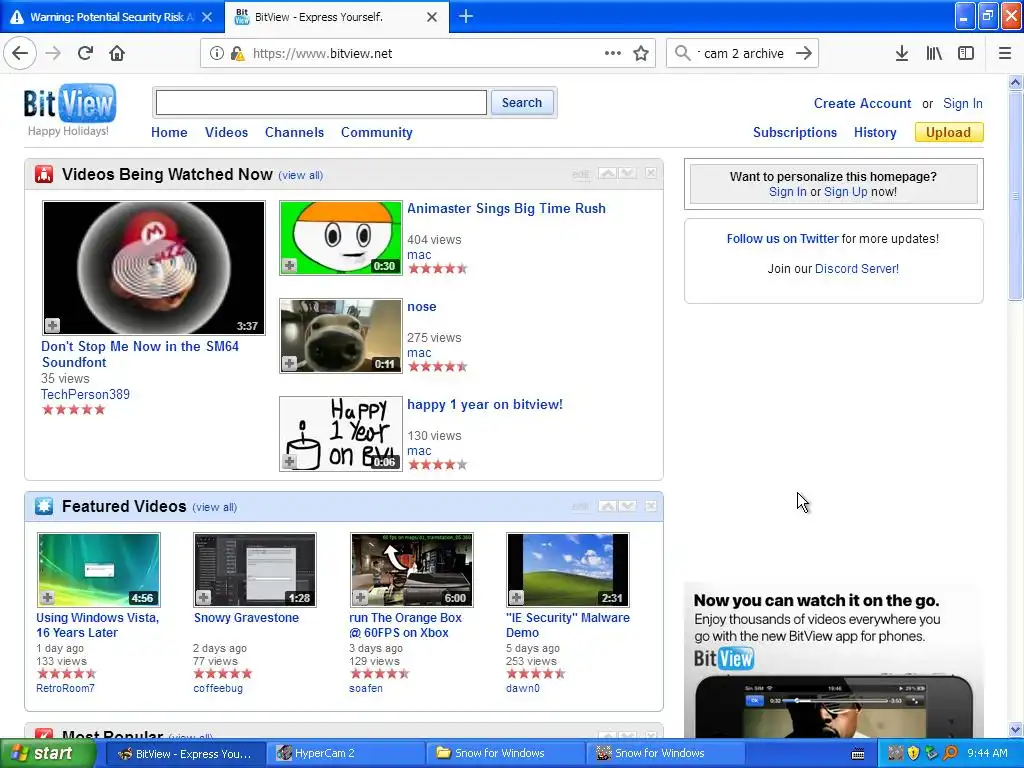The height and width of the screenshot is (768, 1024).
Task: Add Animaster Sings video to queue plus icon
Action: click(289, 265)
